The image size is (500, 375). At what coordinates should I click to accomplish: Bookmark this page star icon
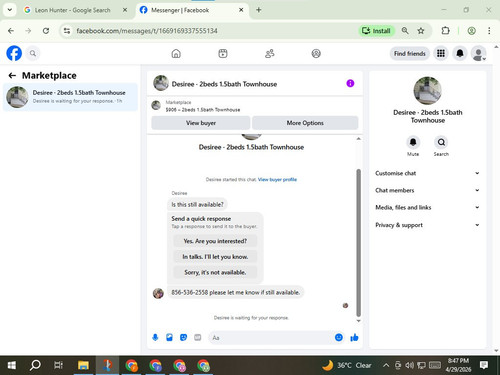pyautogui.click(x=421, y=31)
